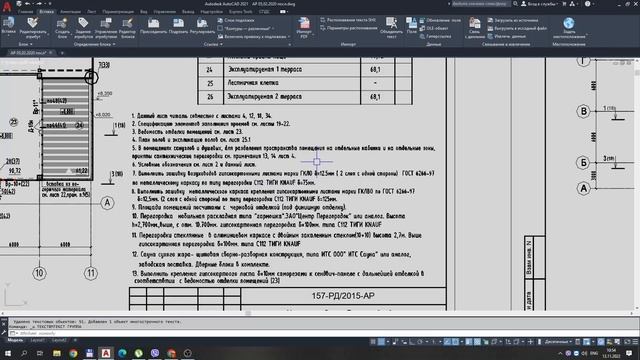Click Выгрузить в исходный файл
640x360 pixels.
(517, 28)
